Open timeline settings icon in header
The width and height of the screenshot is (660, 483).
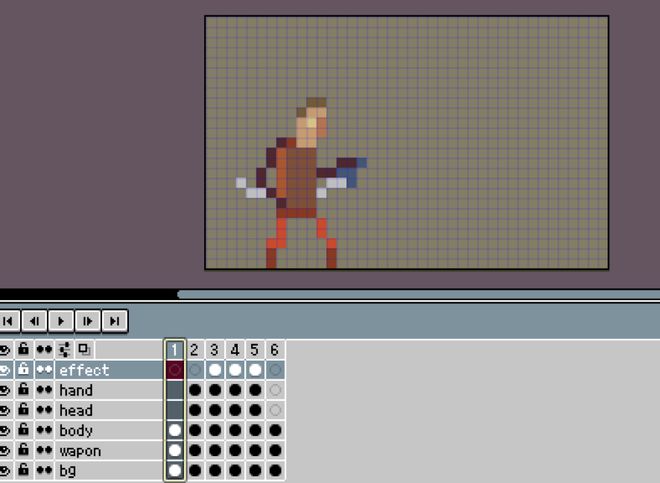66,350
